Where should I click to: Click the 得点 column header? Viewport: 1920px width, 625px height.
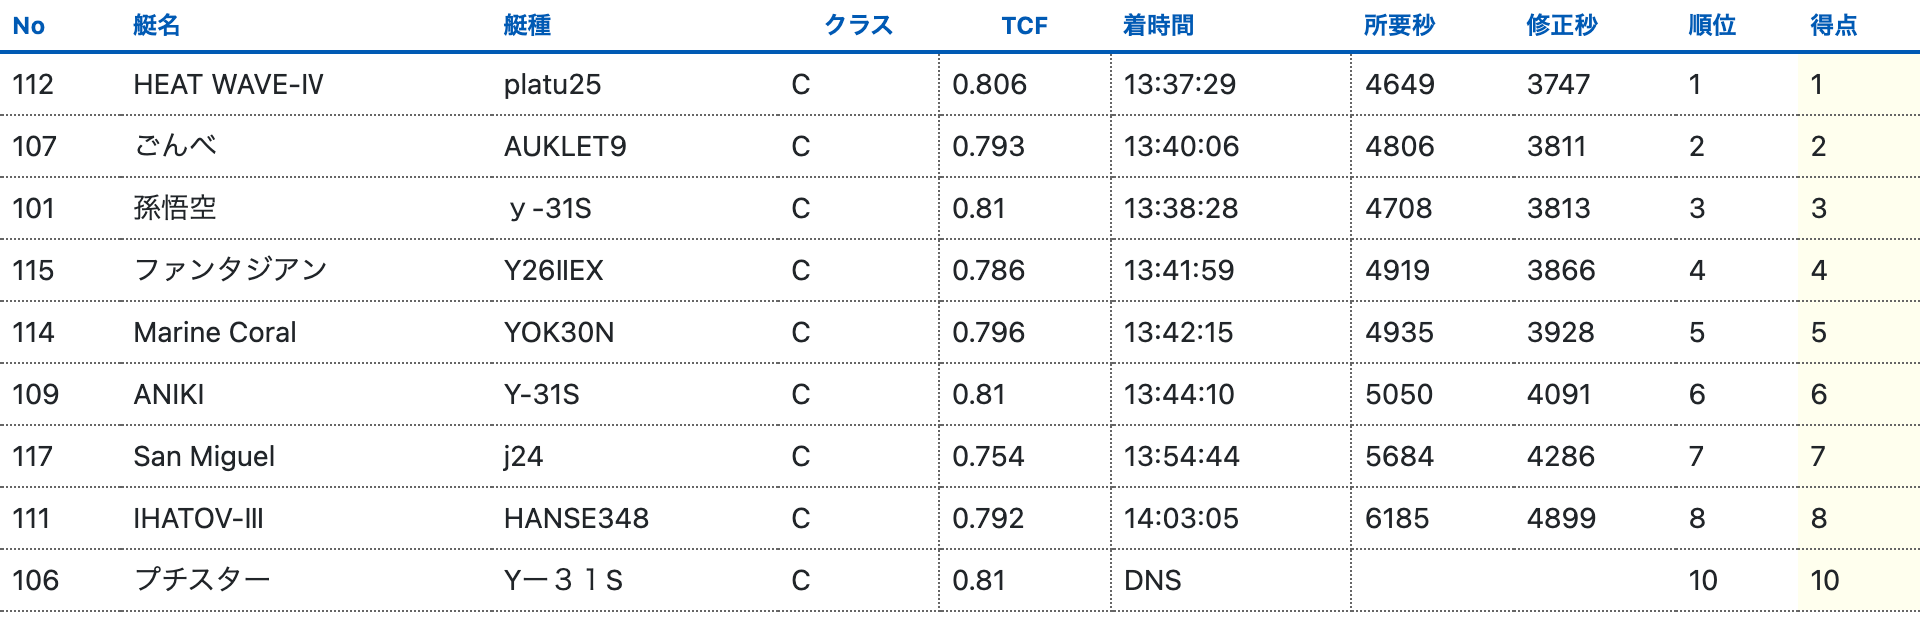(x=1834, y=26)
